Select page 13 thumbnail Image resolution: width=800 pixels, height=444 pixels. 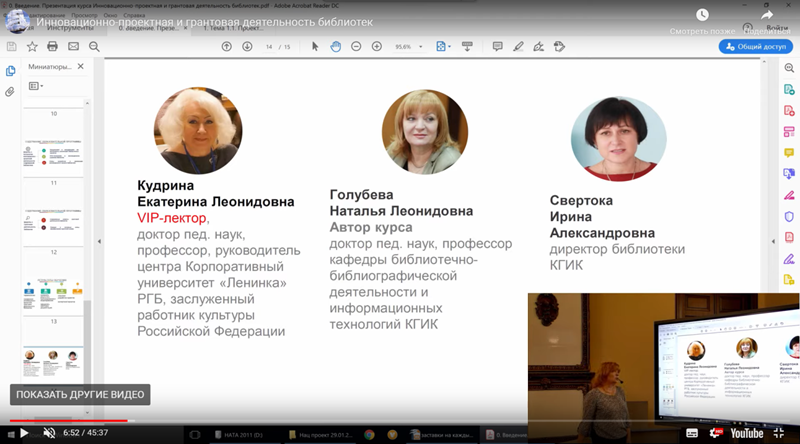54,322
